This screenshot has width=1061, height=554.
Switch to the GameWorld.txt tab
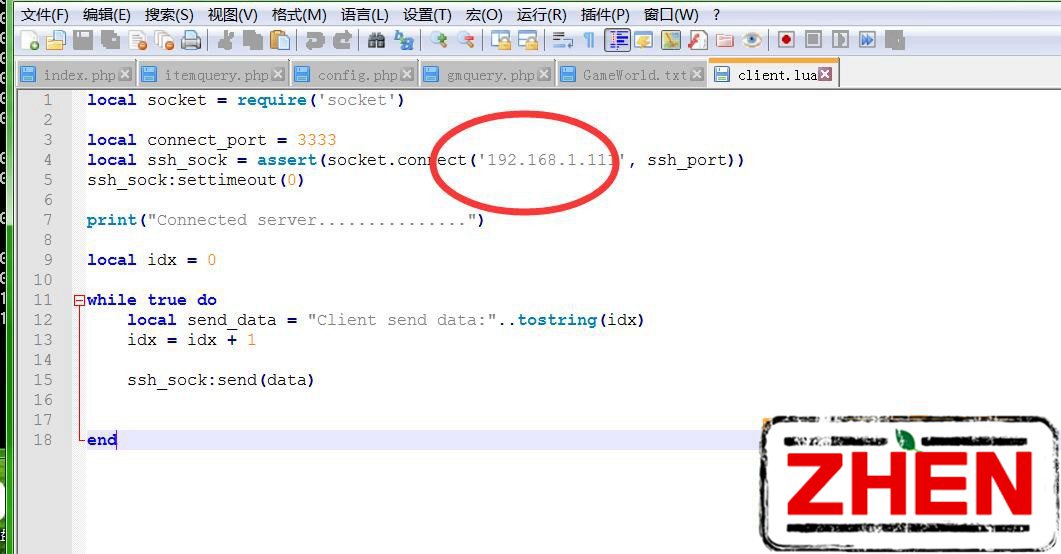coord(634,75)
